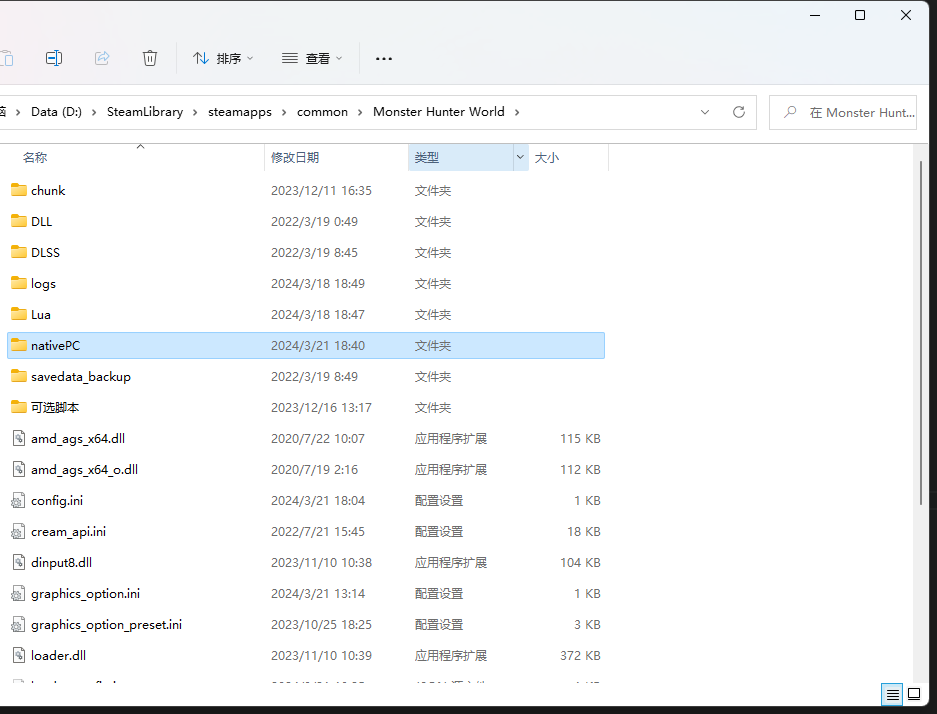Click the loader.dll file name

click(x=58, y=655)
